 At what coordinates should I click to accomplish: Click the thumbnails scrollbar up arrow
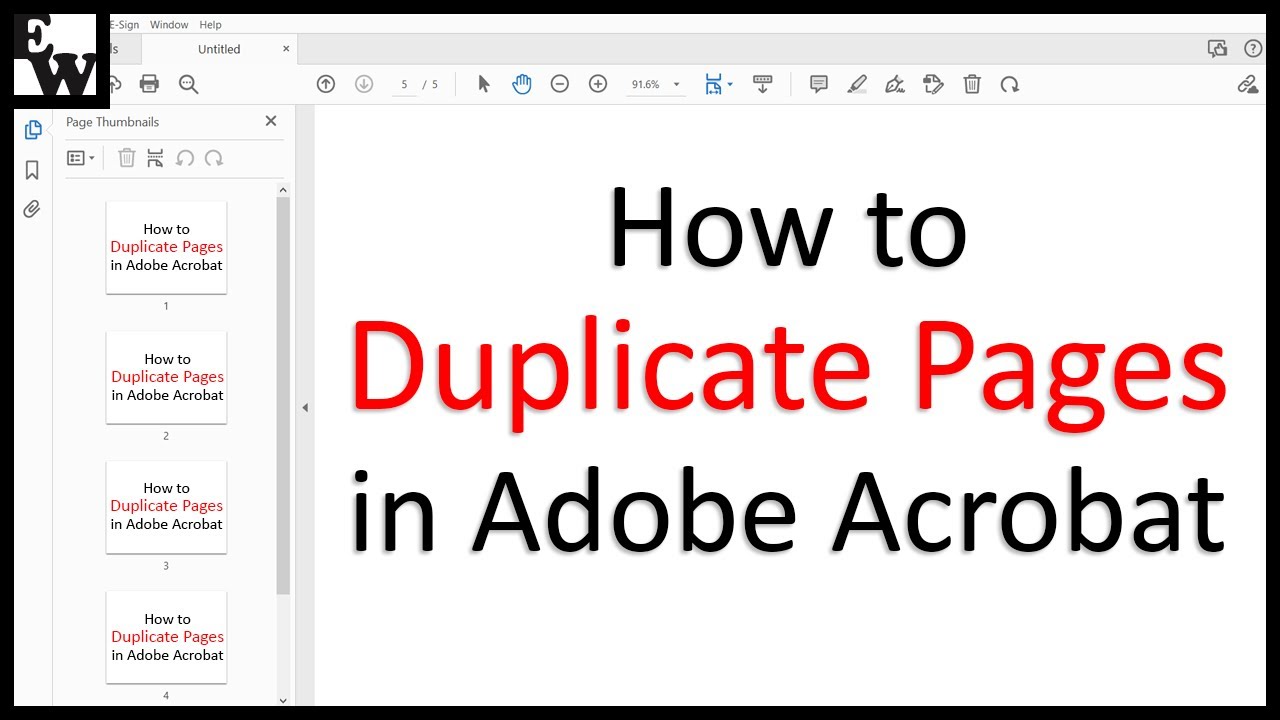(283, 189)
